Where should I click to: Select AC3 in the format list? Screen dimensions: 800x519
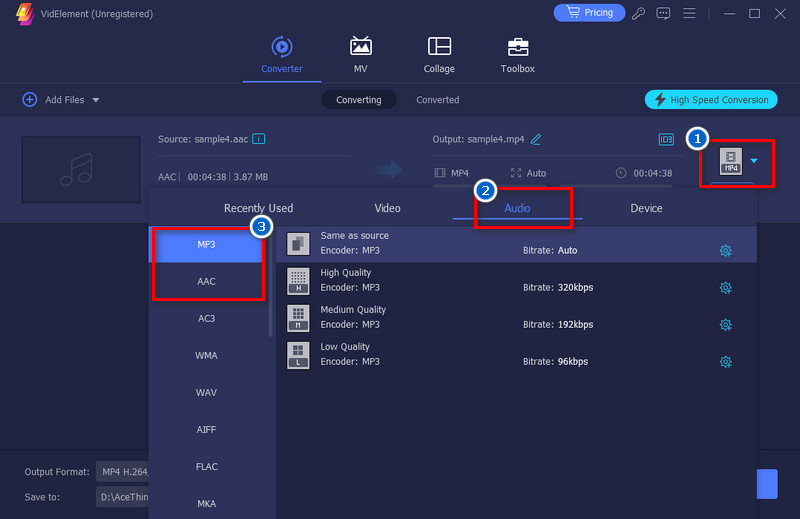click(207, 318)
